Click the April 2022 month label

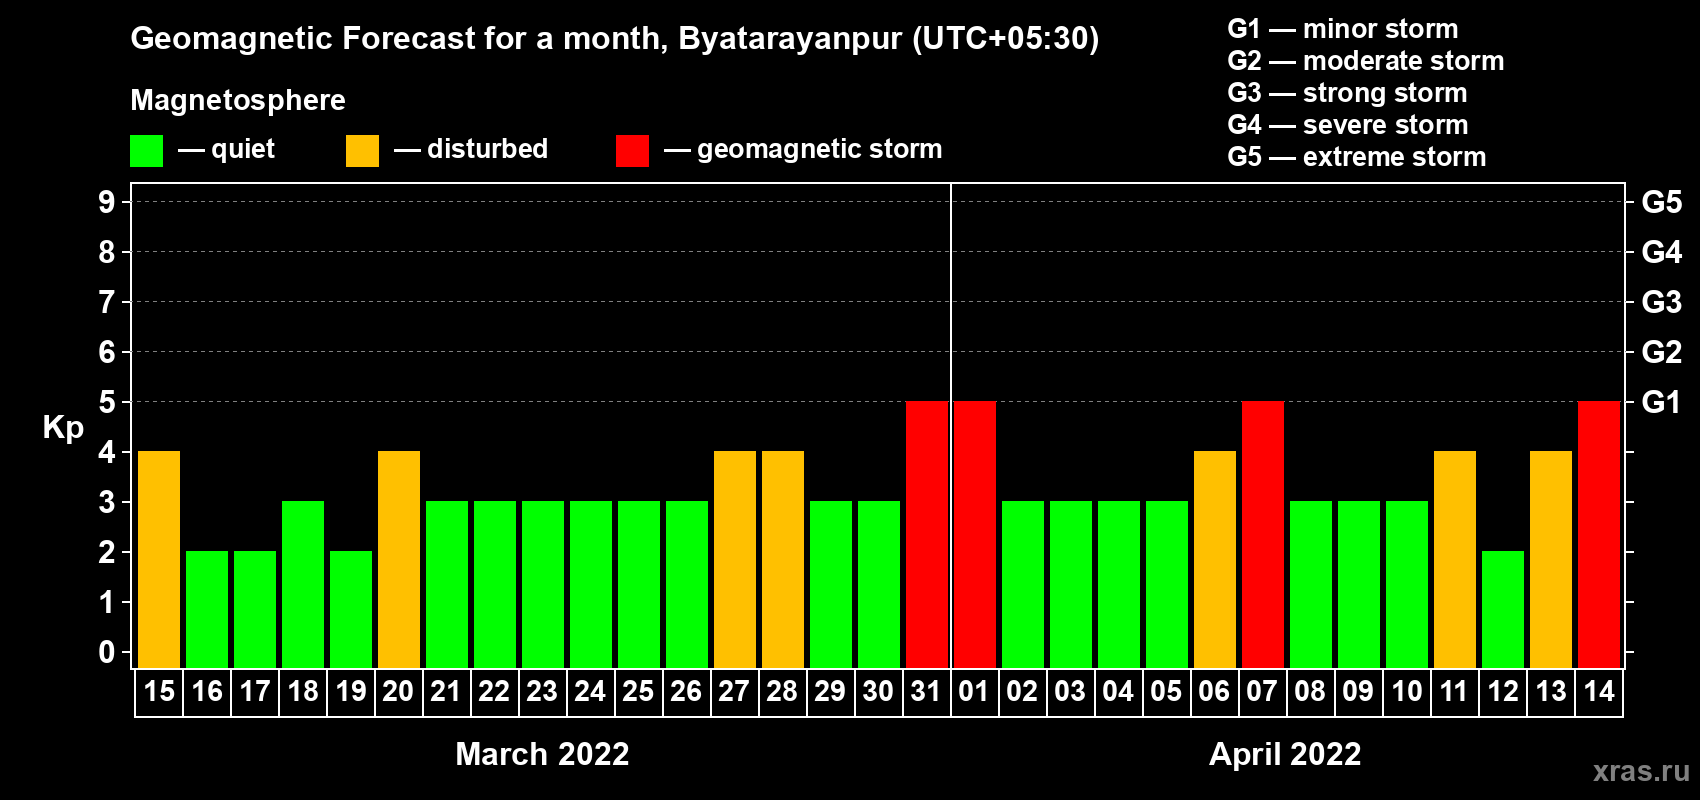click(x=1285, y=754)
